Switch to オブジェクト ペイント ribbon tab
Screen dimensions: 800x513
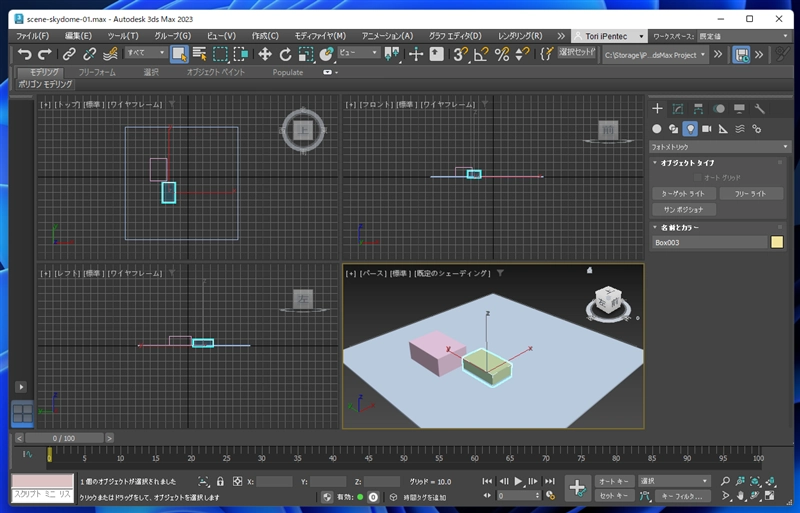(x=215, y=72)
